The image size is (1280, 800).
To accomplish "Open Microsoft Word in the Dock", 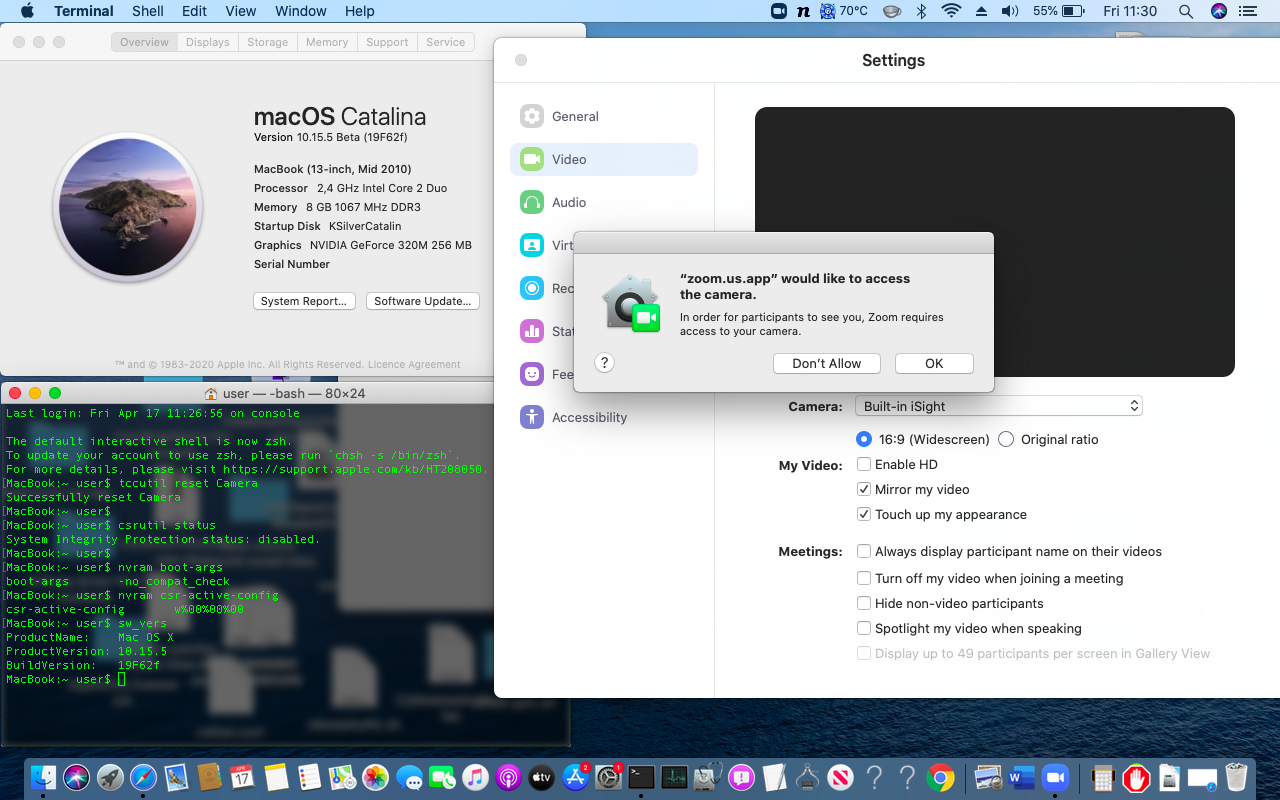I will (1021, 777).
